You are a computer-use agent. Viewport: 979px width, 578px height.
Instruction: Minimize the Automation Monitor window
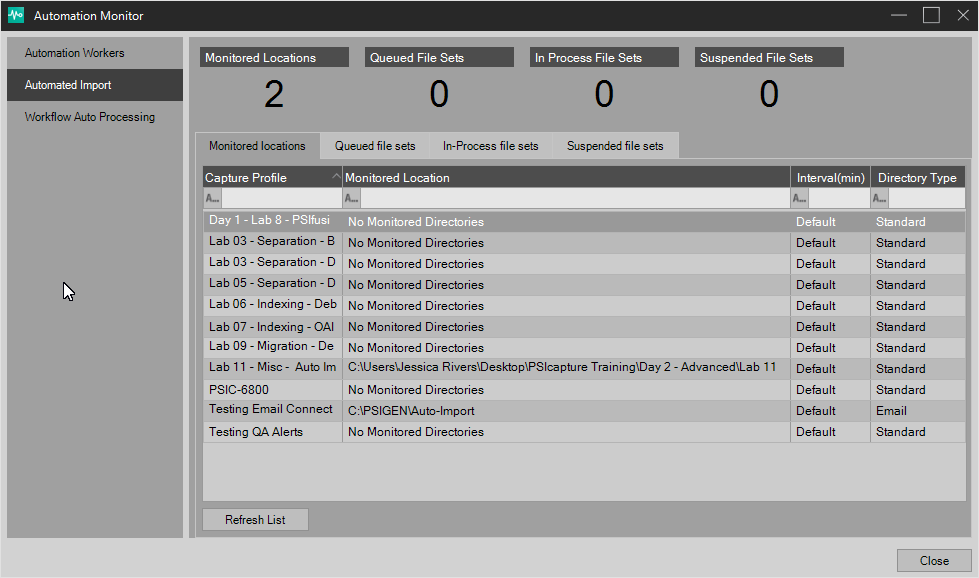(x=899, y=15)
